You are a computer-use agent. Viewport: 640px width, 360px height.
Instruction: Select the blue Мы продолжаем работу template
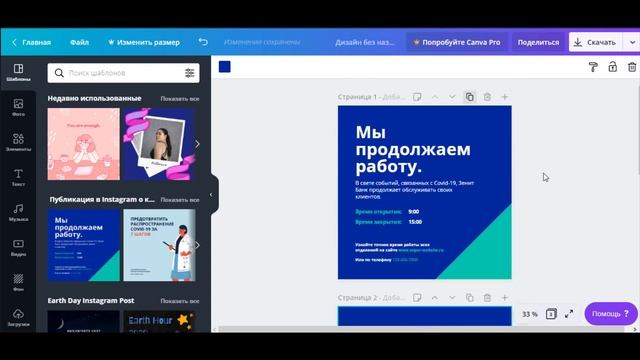click(84, 245)
